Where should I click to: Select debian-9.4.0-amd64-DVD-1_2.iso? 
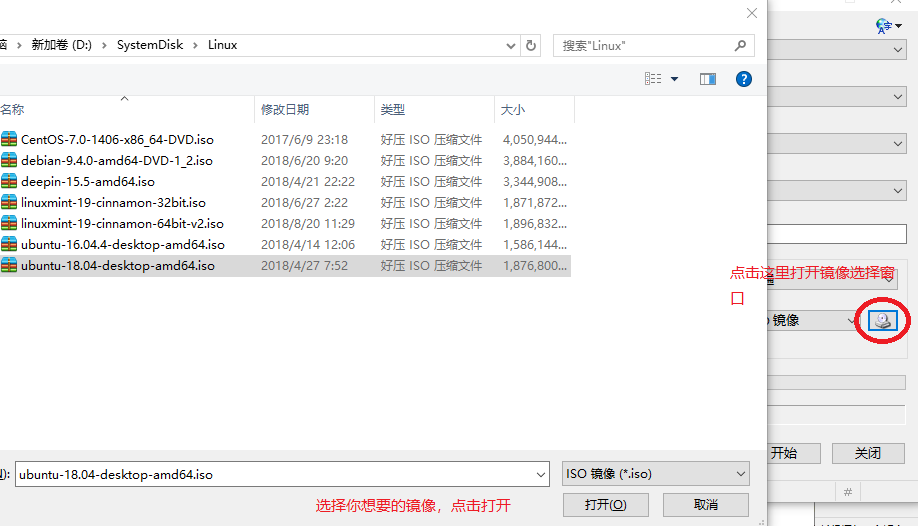click(117, 161)
